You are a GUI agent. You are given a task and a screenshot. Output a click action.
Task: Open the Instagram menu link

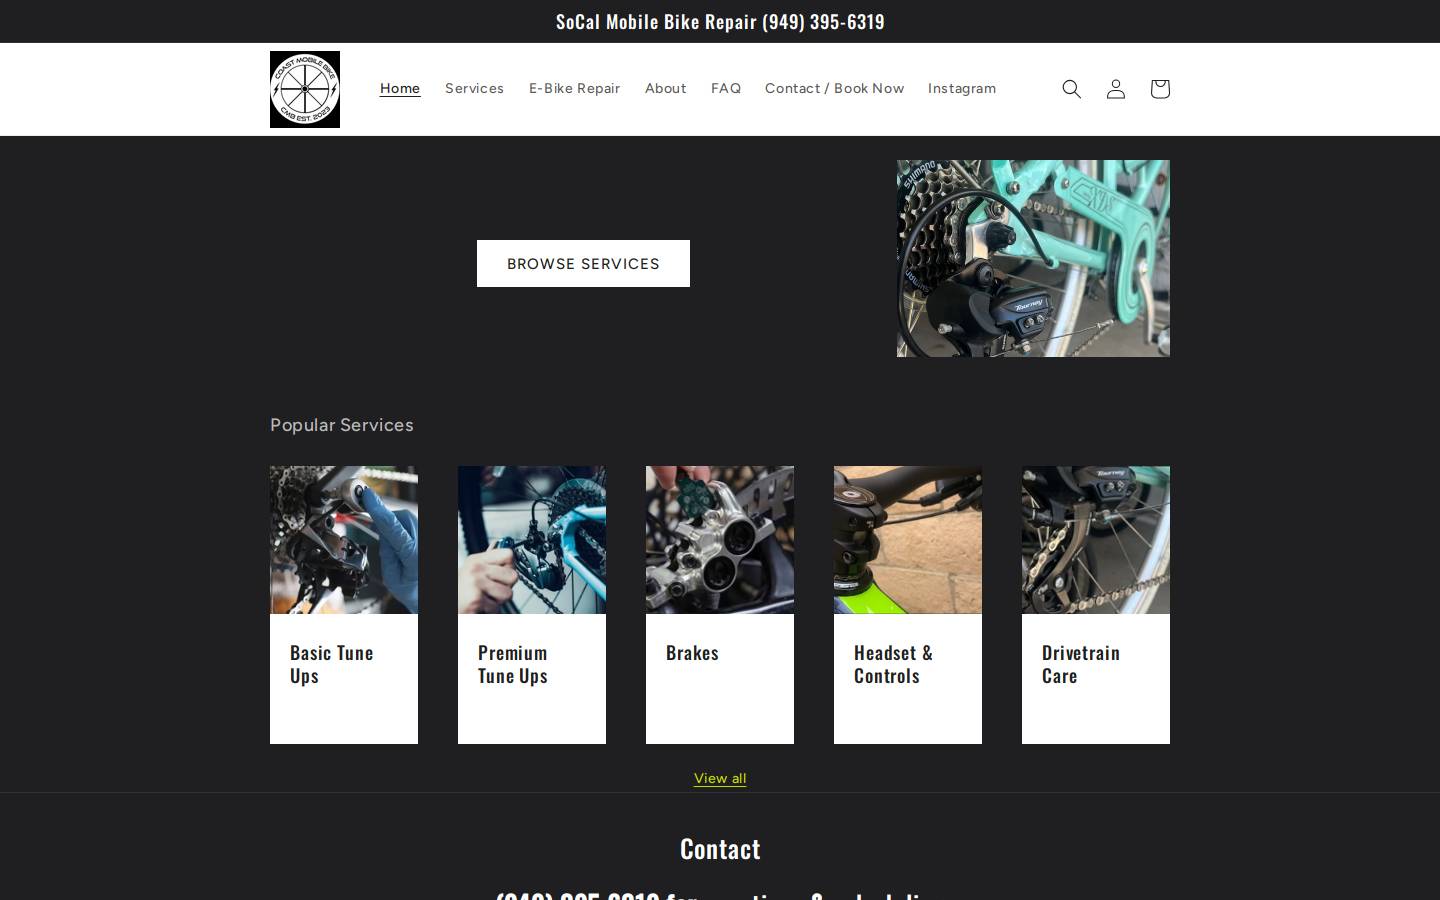[962, 88]
